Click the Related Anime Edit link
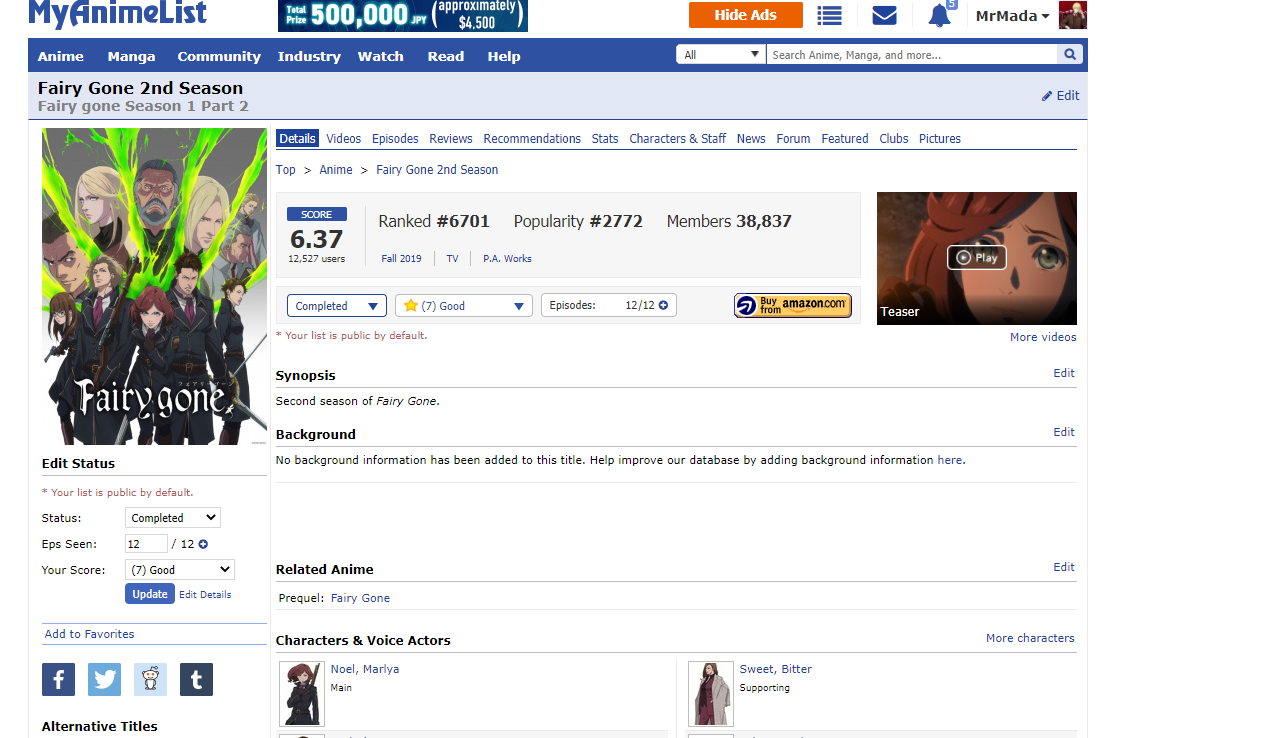Screen dimensions: 1261x738 click(1064, 567)
